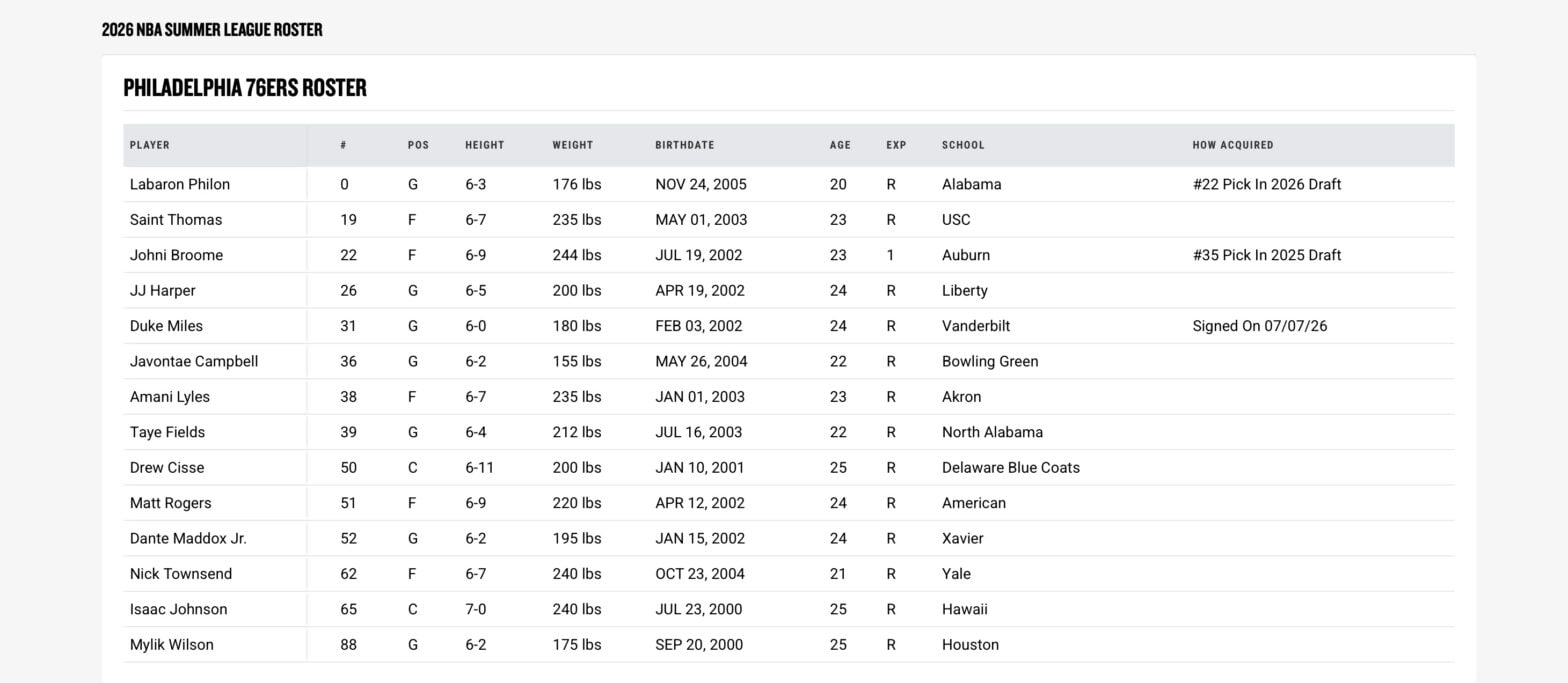This screenshot has height=683, width=1568.
Task: Select player name Amani Lyles
Action: coord(170,397)
